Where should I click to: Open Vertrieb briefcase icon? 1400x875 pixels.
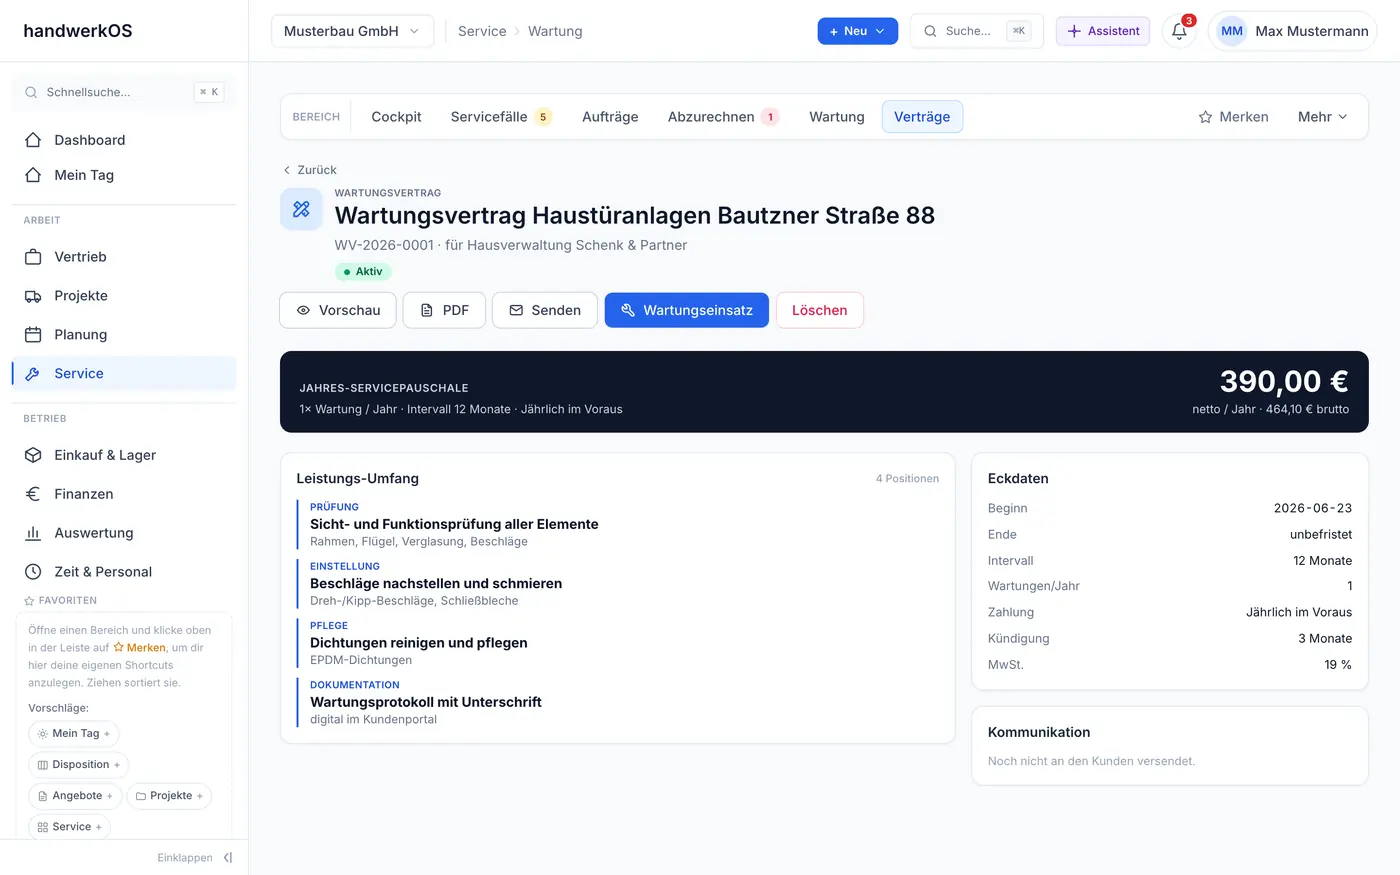click(x=33, y=257)
